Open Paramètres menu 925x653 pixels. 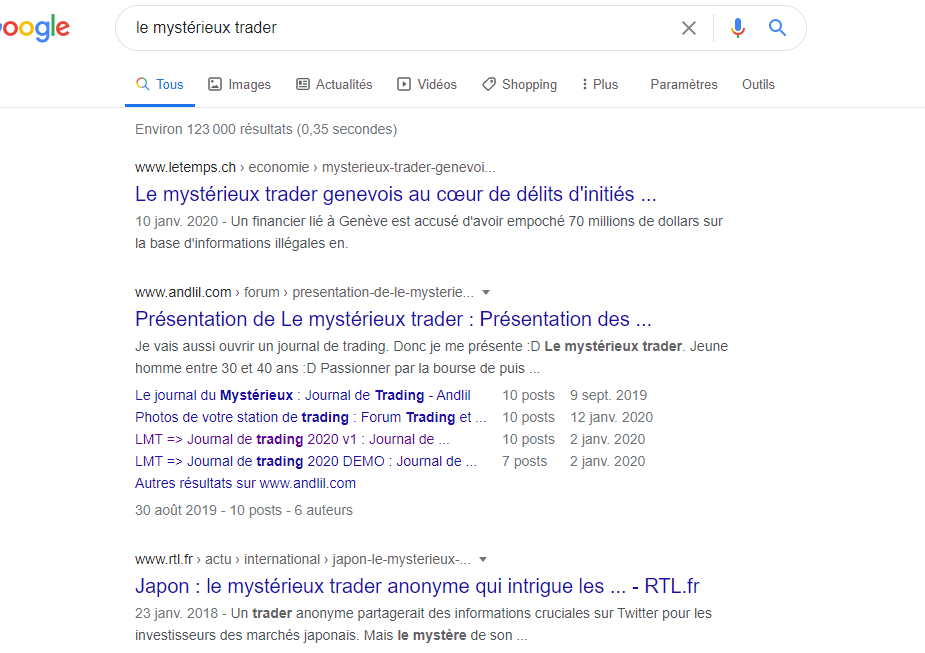(x=684, y=84)
